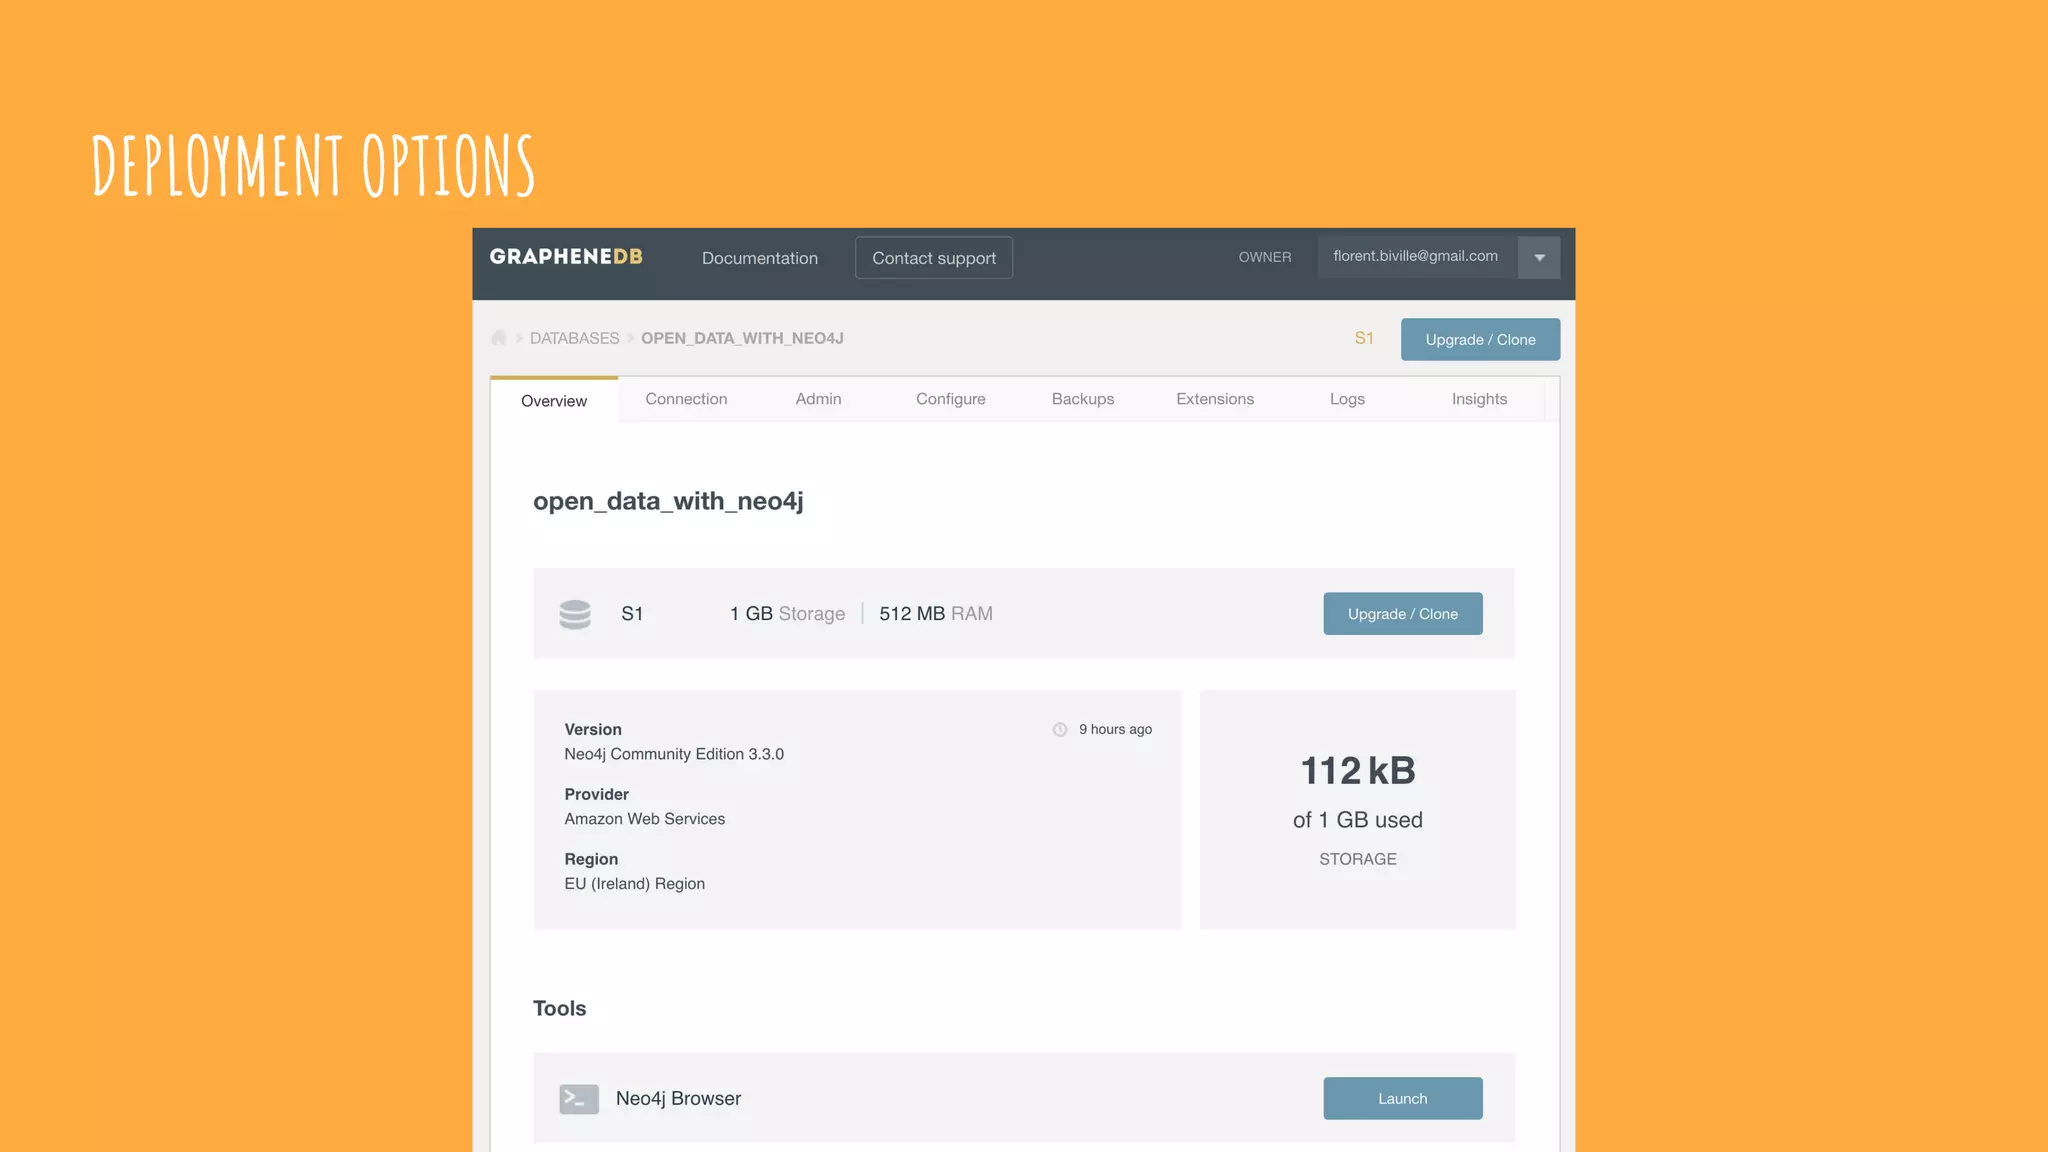
Task: View the Logs tab
Action: click(1347, 399)
